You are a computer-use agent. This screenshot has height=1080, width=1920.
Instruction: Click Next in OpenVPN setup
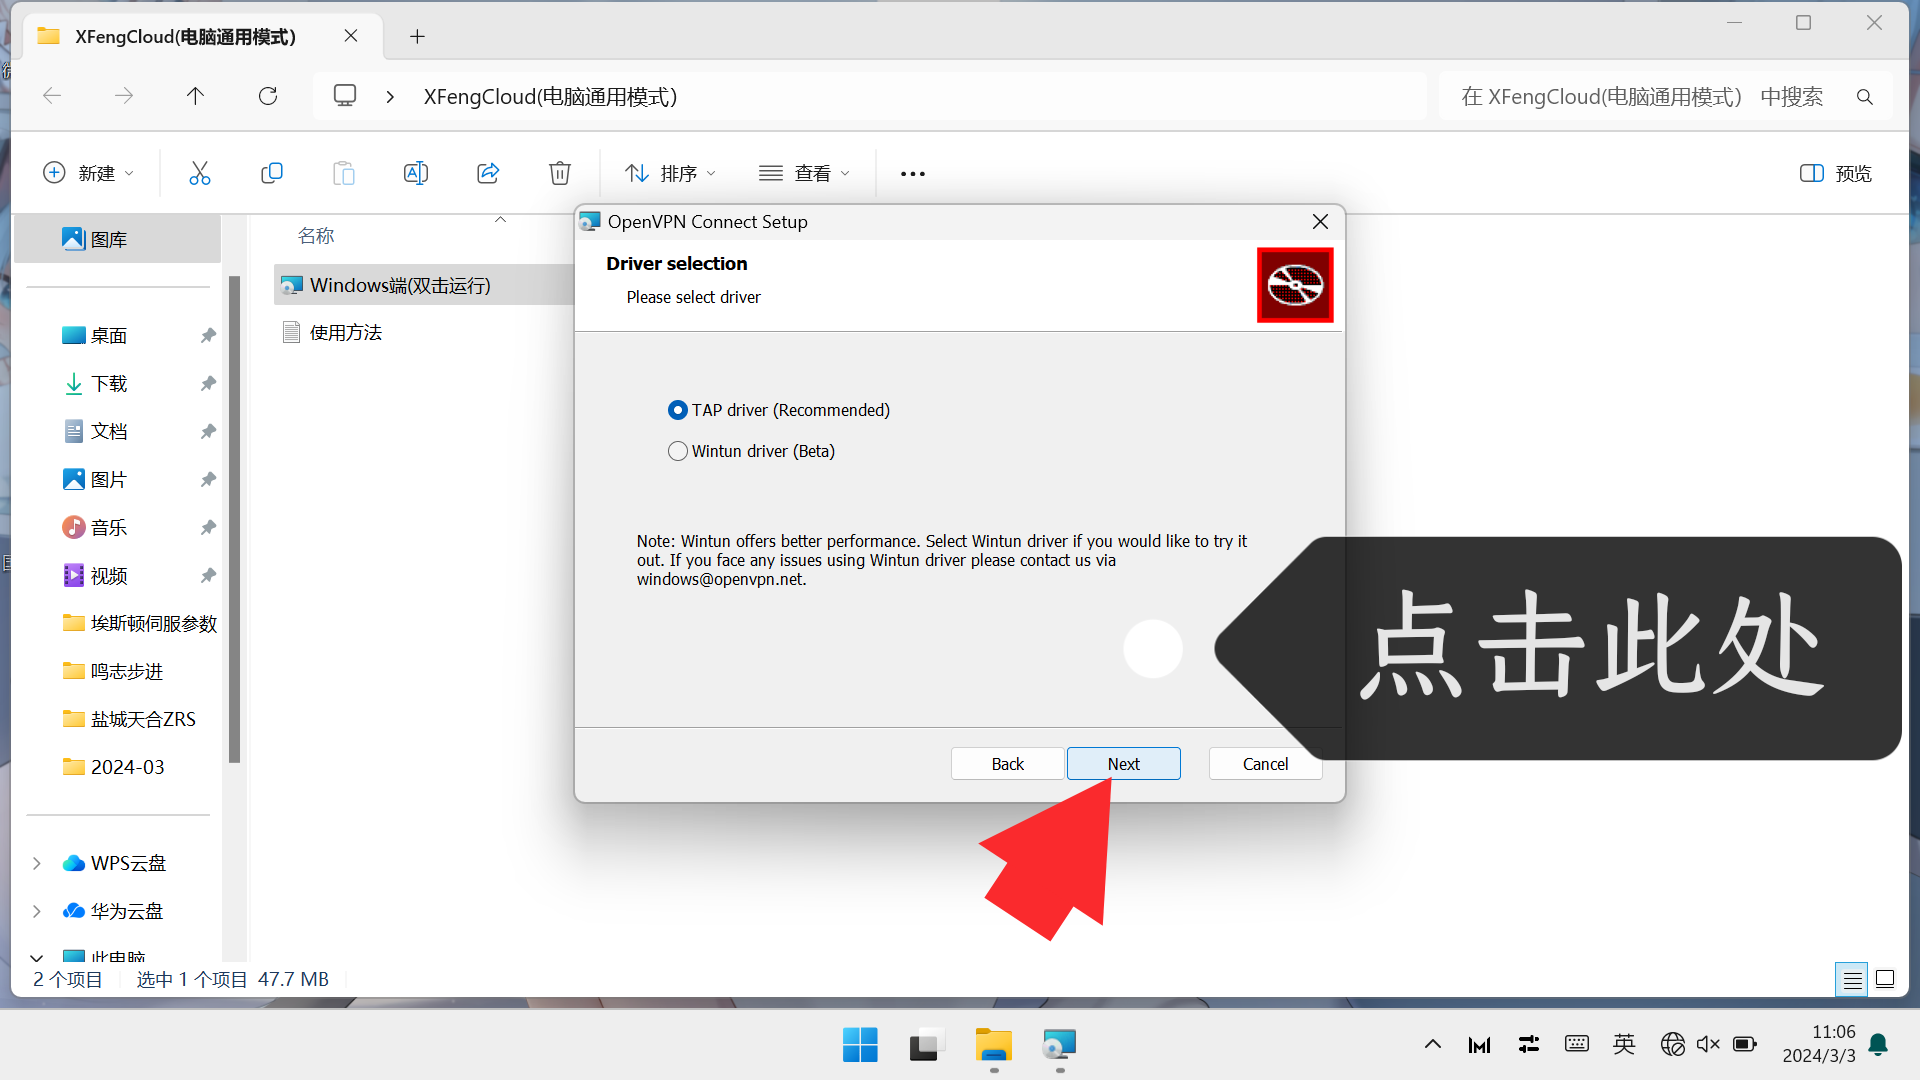pyautogui.click(x=1123, y=764)
